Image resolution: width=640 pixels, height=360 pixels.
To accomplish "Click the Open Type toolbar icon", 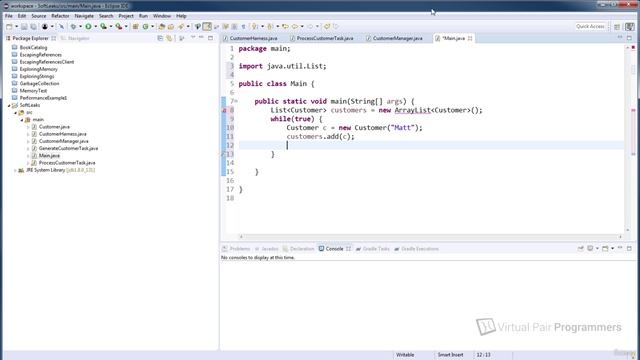I will pos(162,27).
